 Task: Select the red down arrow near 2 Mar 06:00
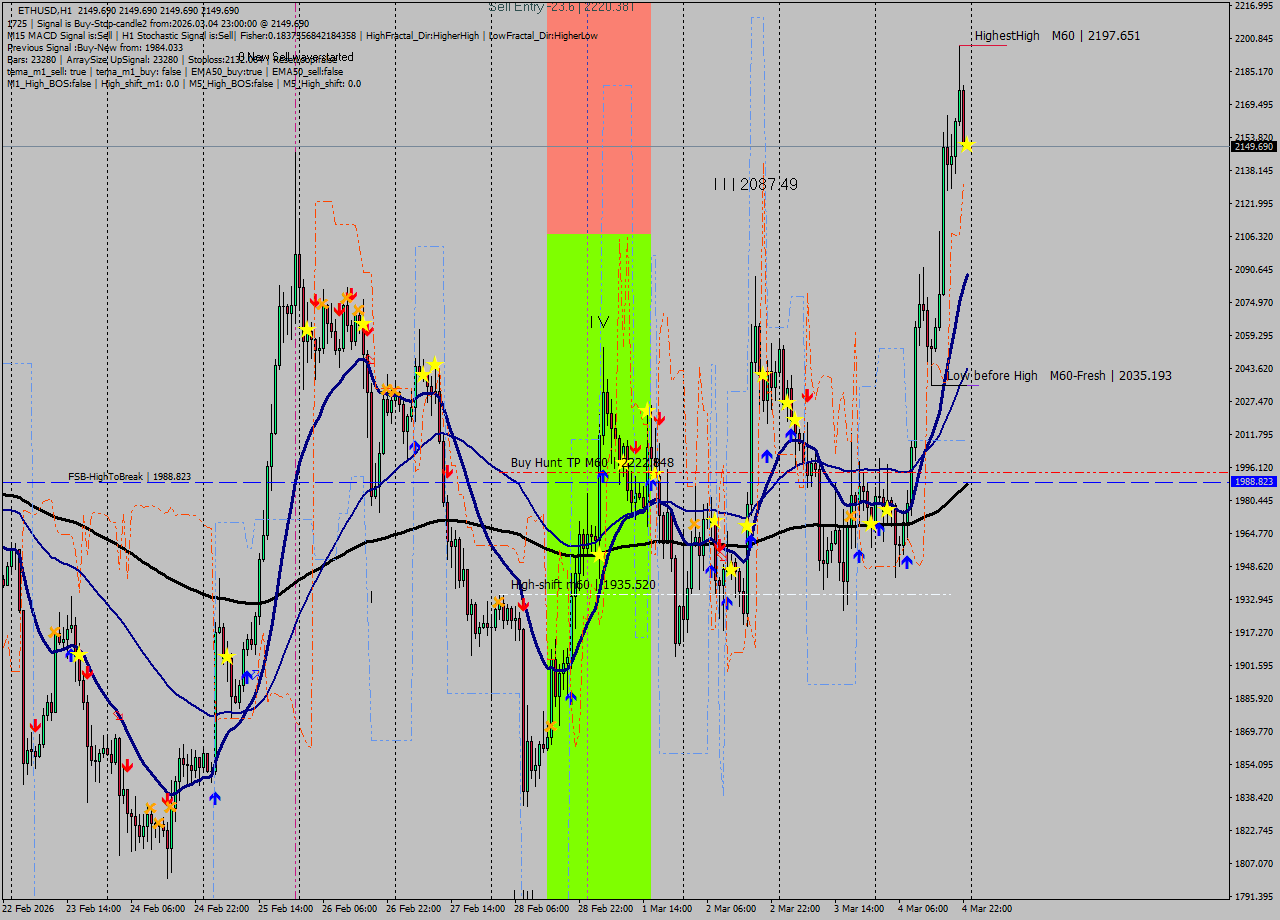click(718, 545)
